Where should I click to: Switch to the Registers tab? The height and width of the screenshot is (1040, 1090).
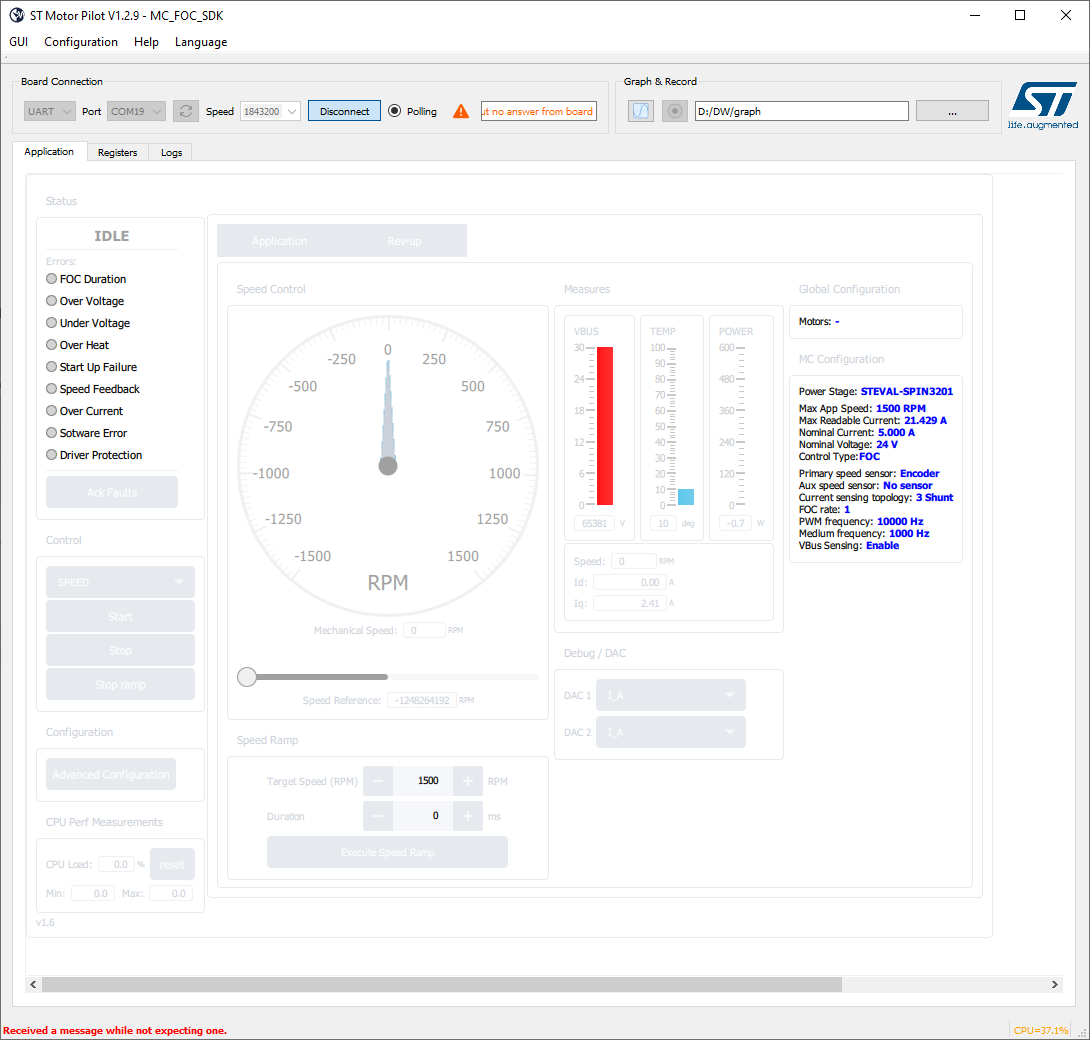pyautogui.click(x=117, y=152)
